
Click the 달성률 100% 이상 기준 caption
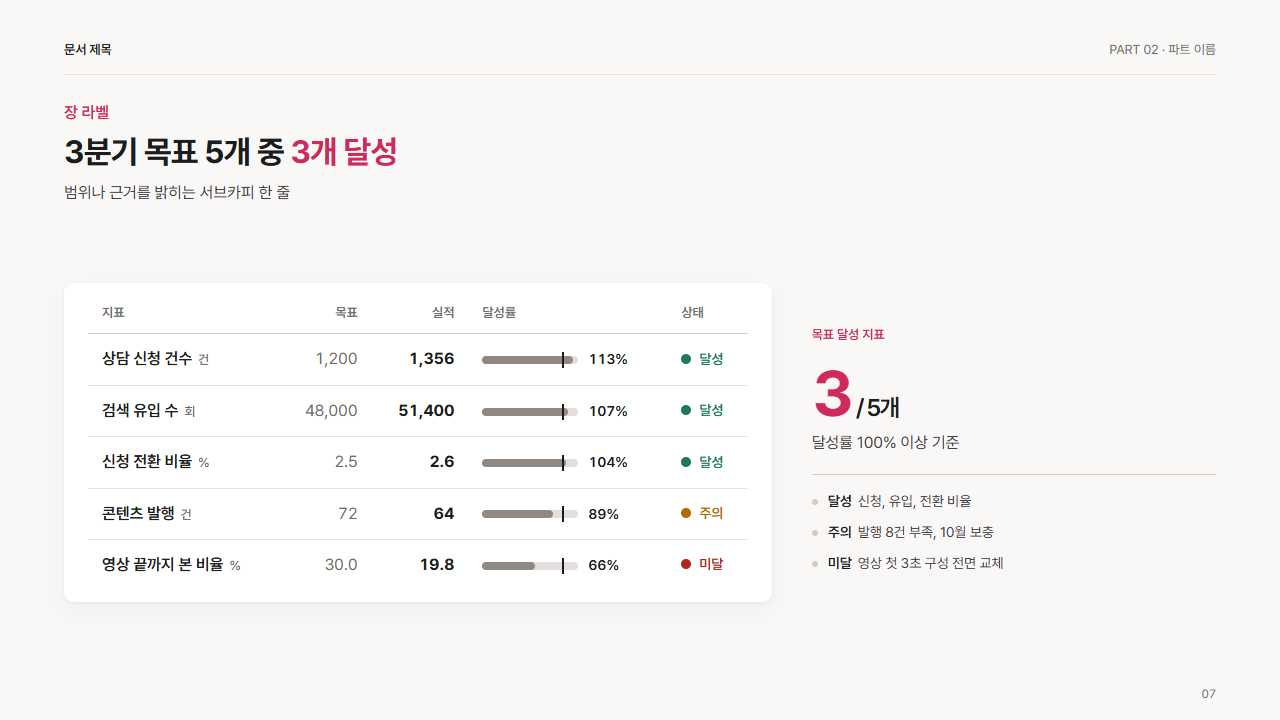click(x=885, y=442)
